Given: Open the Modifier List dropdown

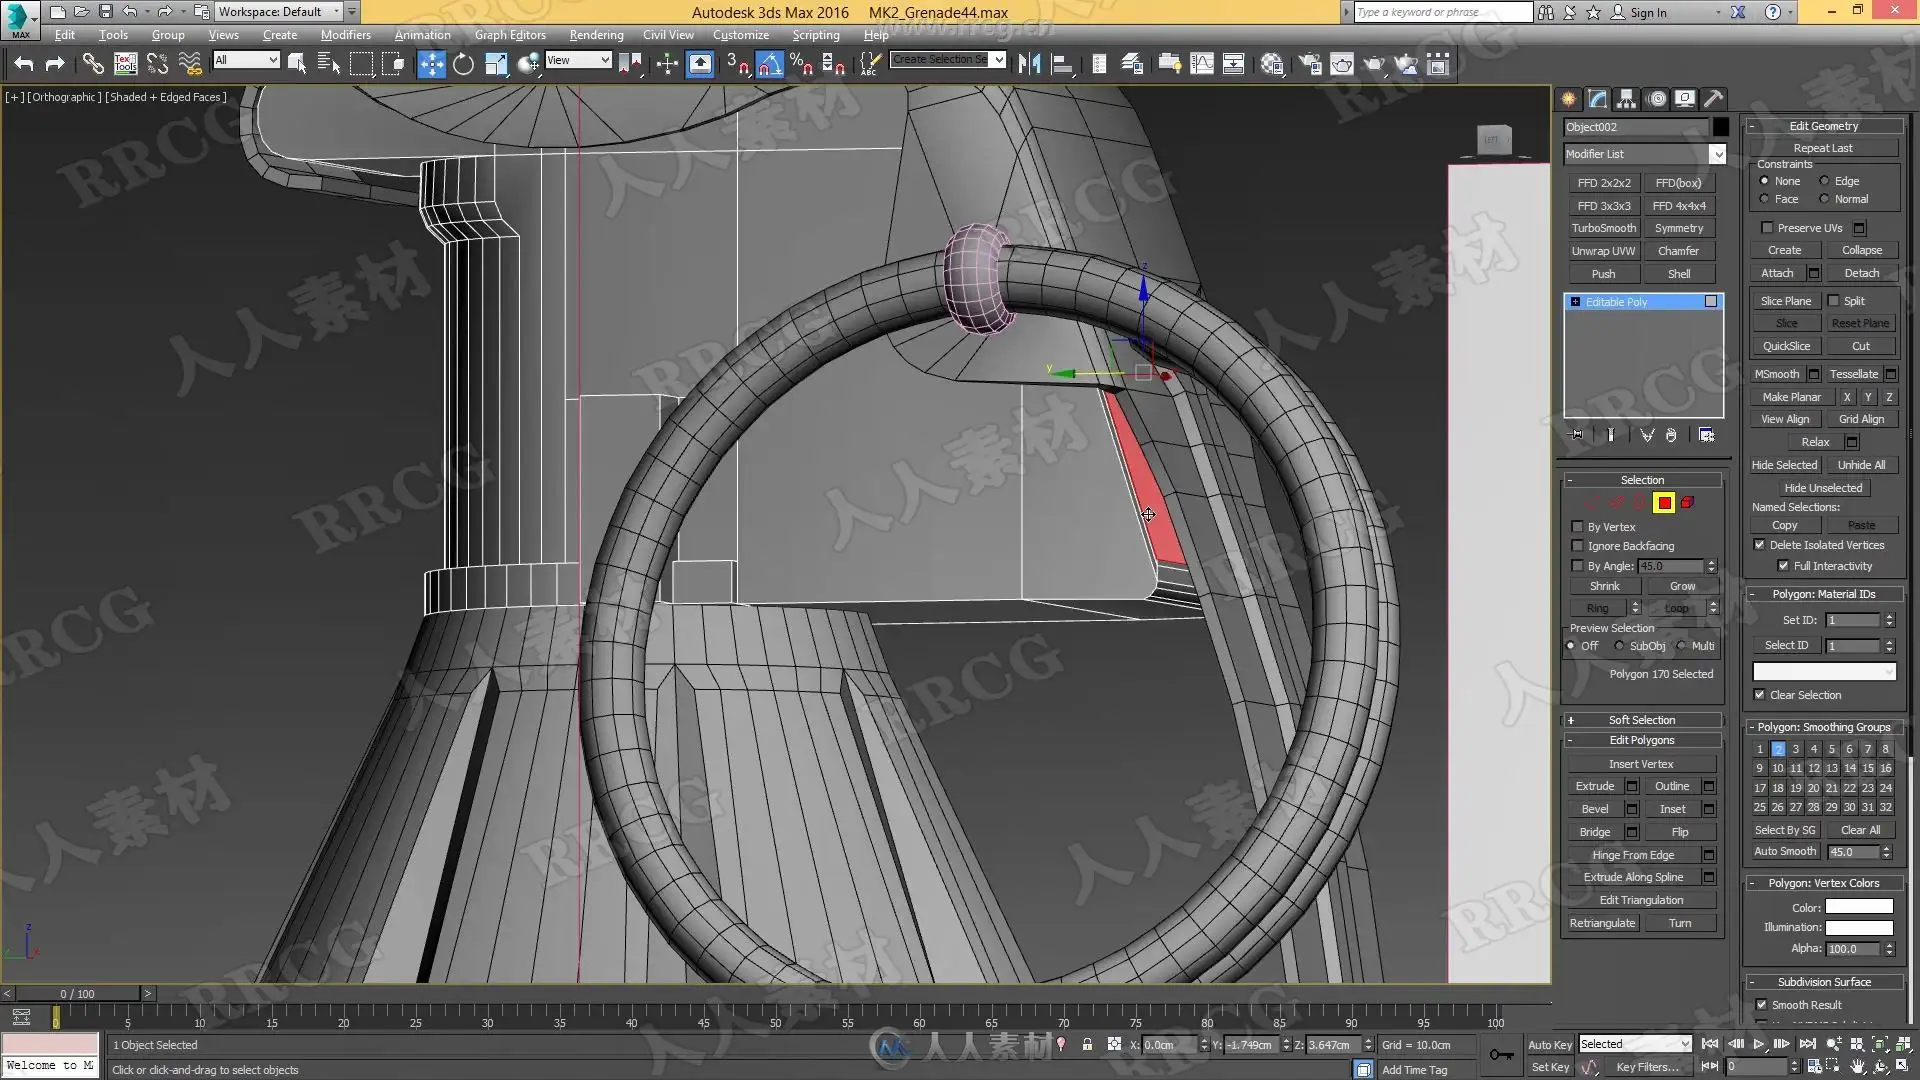Looking at the screenshot, I should [x=1716, y=154].
